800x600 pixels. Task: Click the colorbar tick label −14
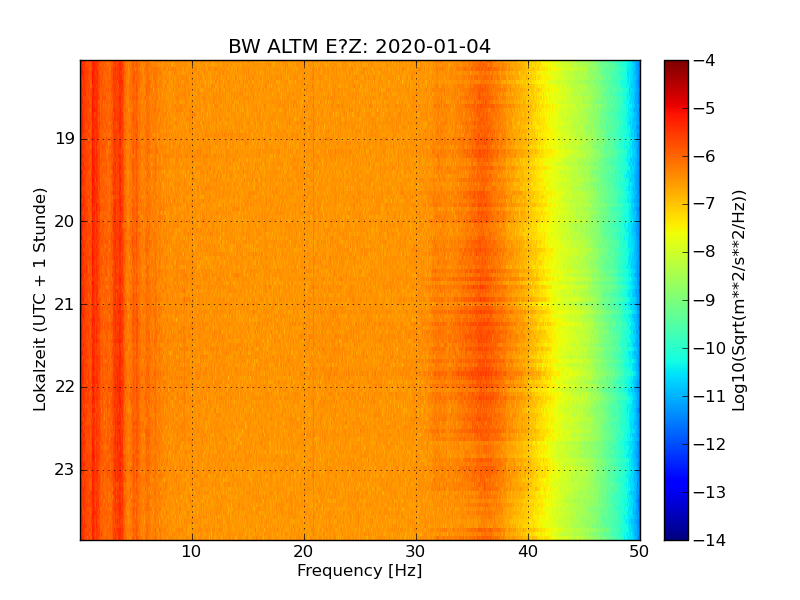click(x=710, y=540)
